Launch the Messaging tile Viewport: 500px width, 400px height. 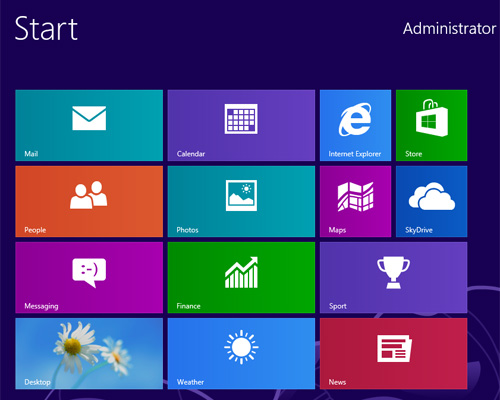89,277
